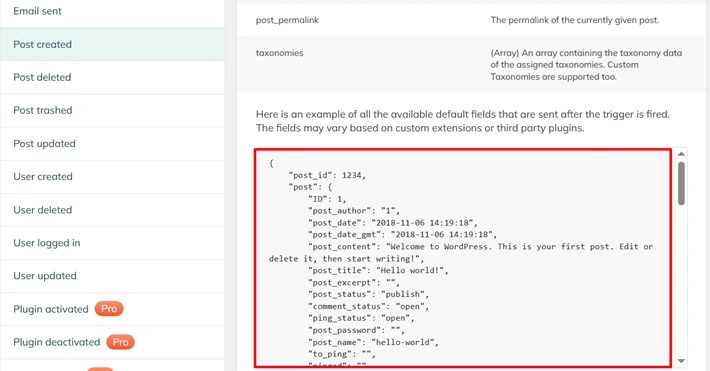The width and height of the screenshot is (710, 371).
Task: Click the example fields intro paragraph
Action: (462, 121)
